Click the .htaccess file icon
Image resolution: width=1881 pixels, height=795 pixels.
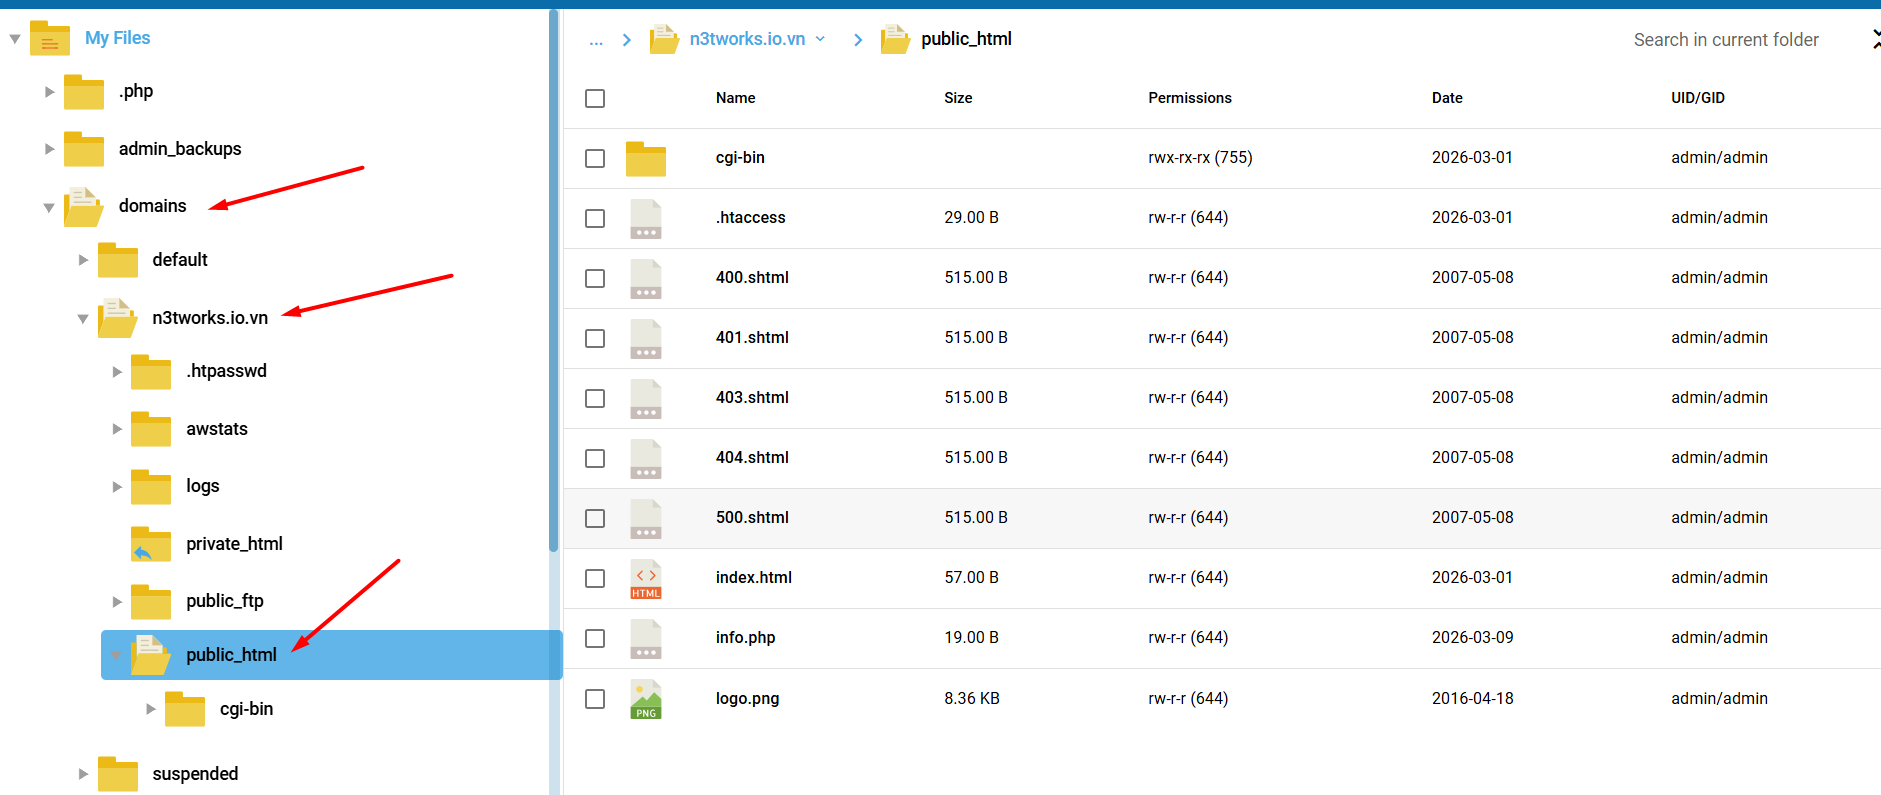pos(645,218)
